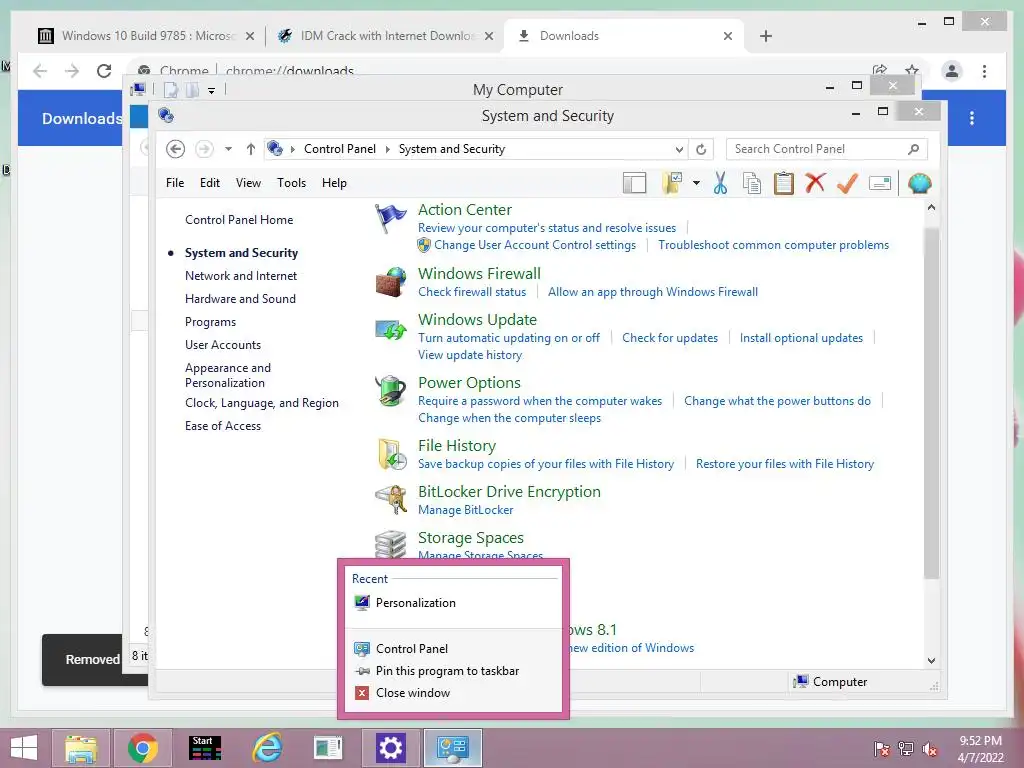Click the Copy toolbar icon
Viewport: 1024px width, 768px height.
(x=752, y=184)
